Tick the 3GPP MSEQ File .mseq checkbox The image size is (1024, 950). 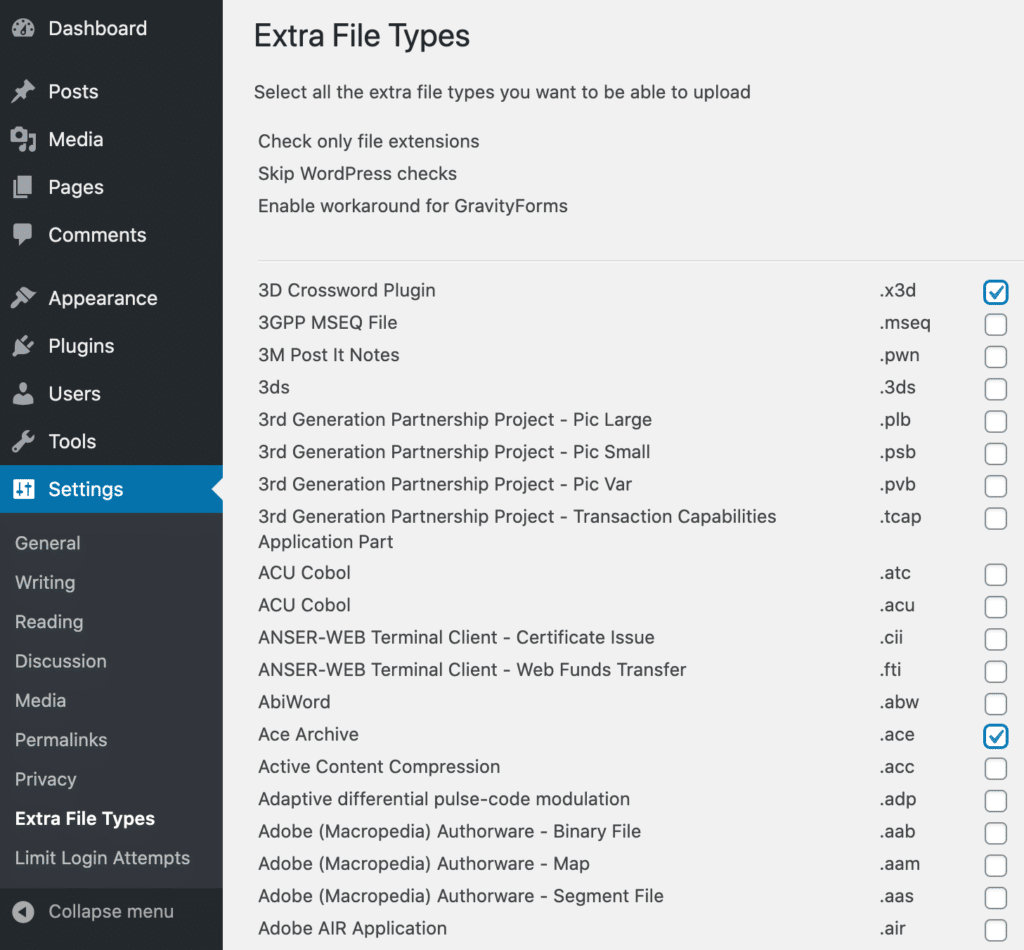pyautogui.click(x=995, y=324)
